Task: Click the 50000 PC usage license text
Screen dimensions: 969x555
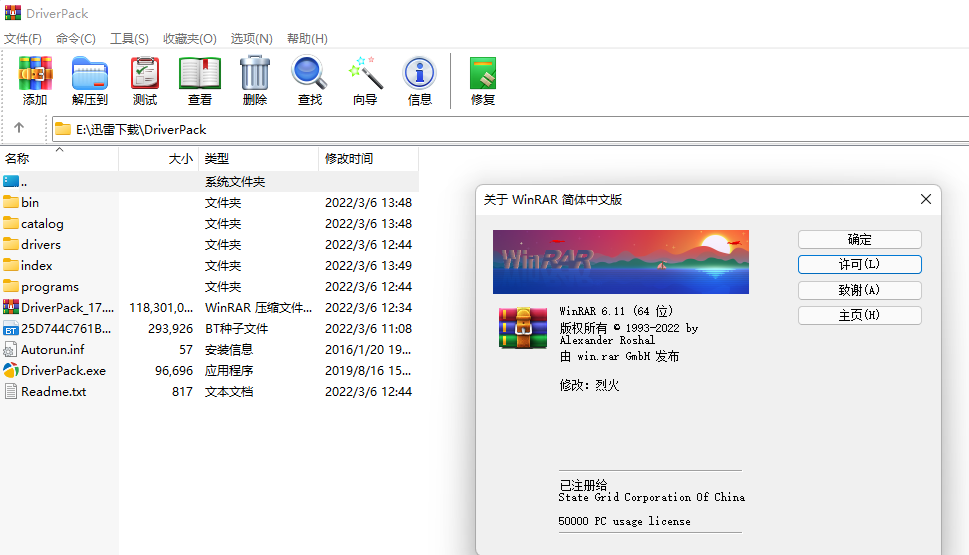Action: [624, 521]
